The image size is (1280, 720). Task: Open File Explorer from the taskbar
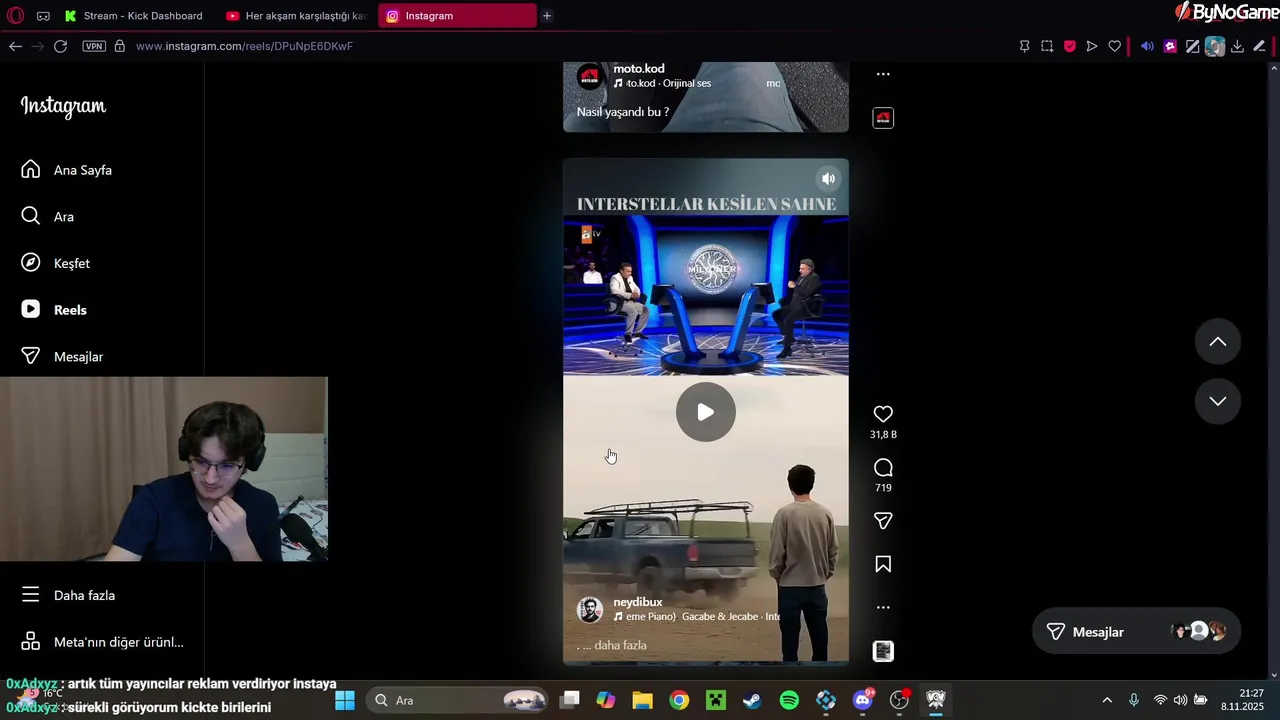(642, 700)
